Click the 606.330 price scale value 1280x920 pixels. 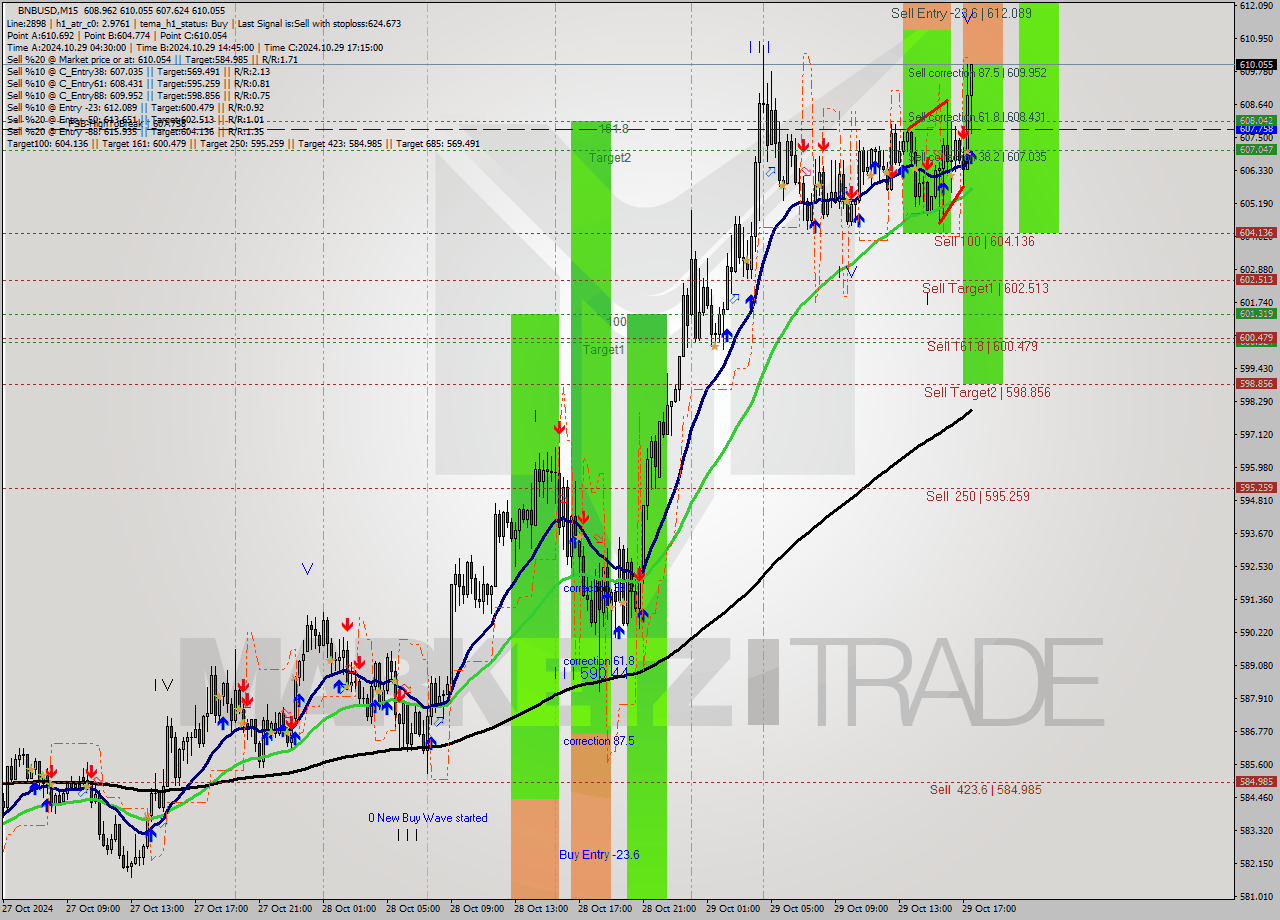coord(1256,170)
